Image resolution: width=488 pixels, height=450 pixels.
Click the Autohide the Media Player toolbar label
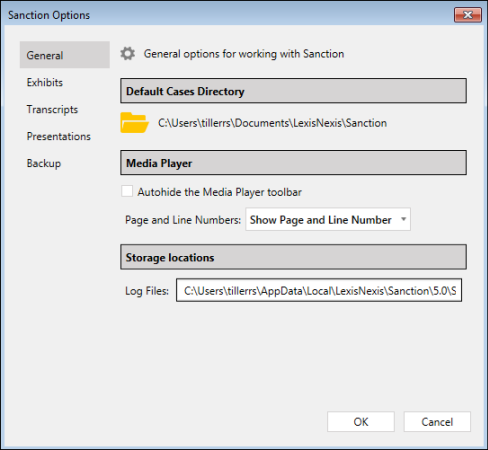[220, 192]
